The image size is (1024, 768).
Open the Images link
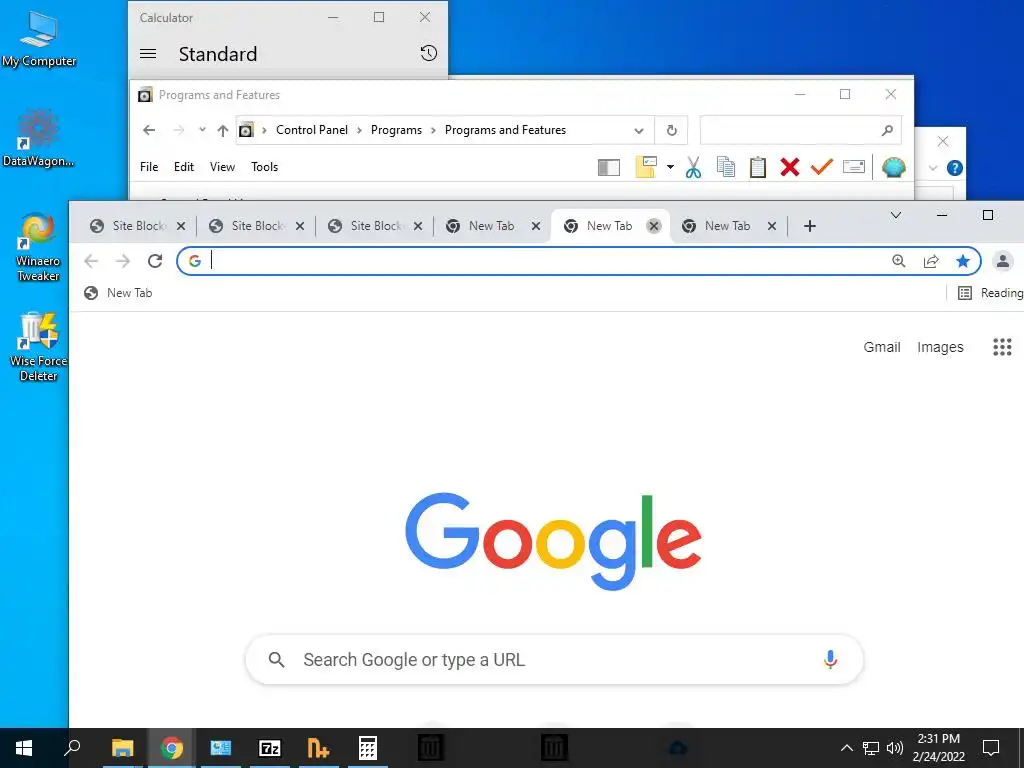940,347
